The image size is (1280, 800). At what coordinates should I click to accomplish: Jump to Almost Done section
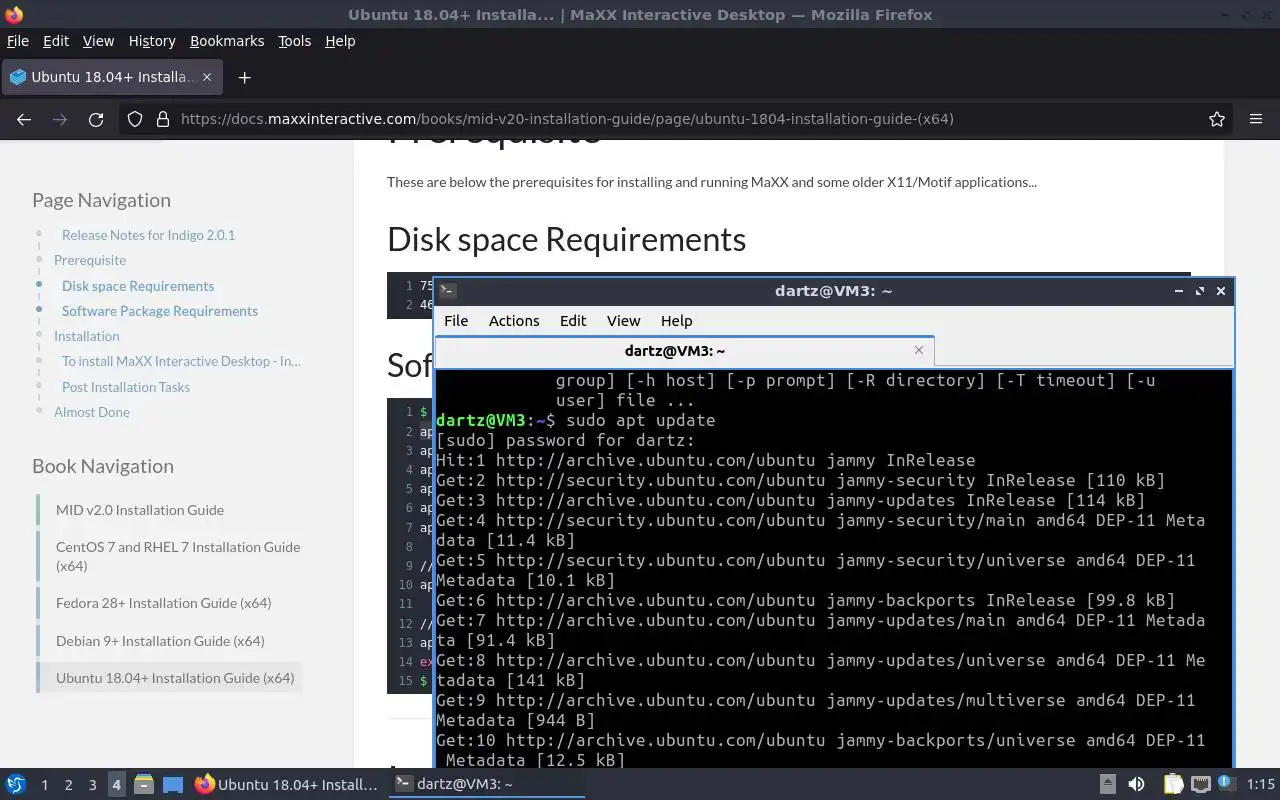[x=92, y=412]
